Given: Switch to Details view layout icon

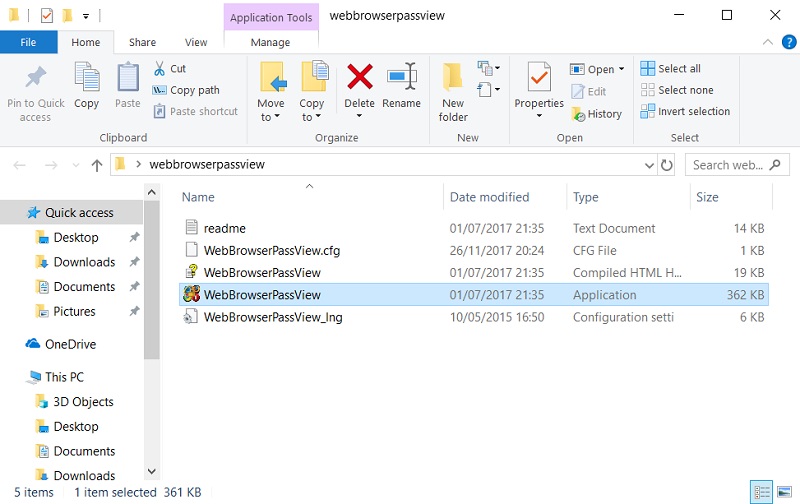Looking at the screenshot, I should click(761, 492).
